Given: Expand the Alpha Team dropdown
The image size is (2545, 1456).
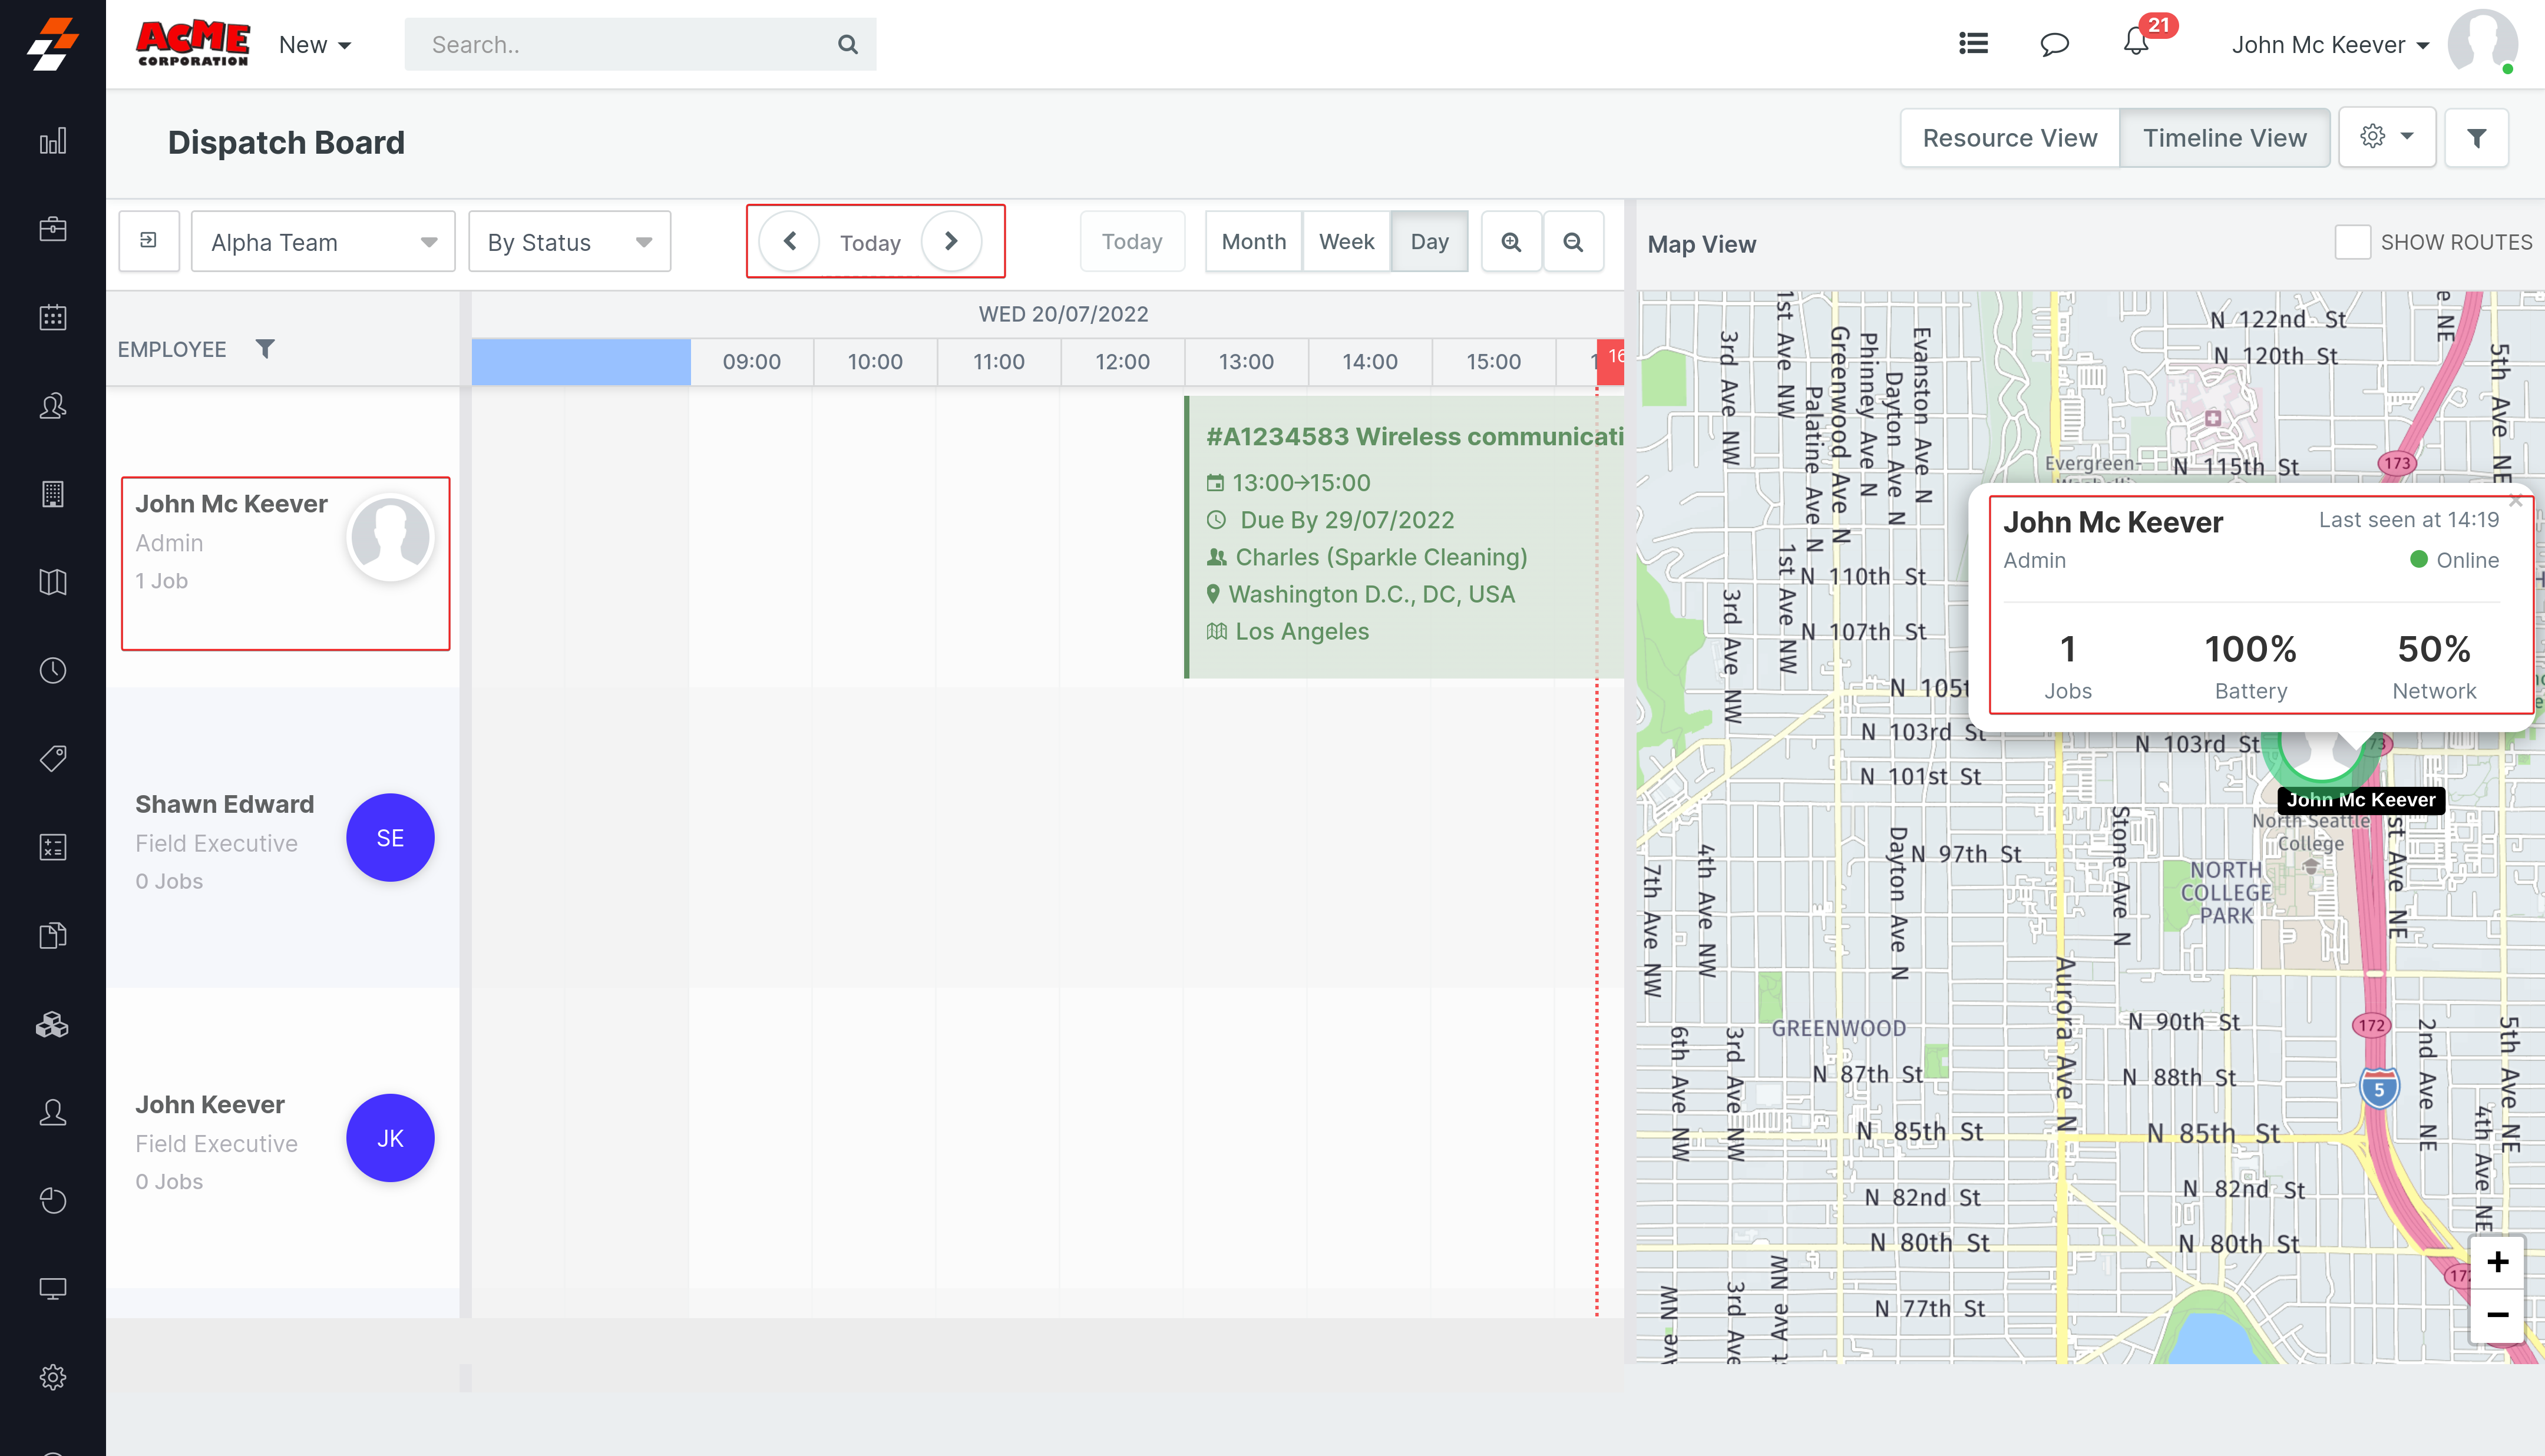Looking at the screenshot, I should [323, 242].
